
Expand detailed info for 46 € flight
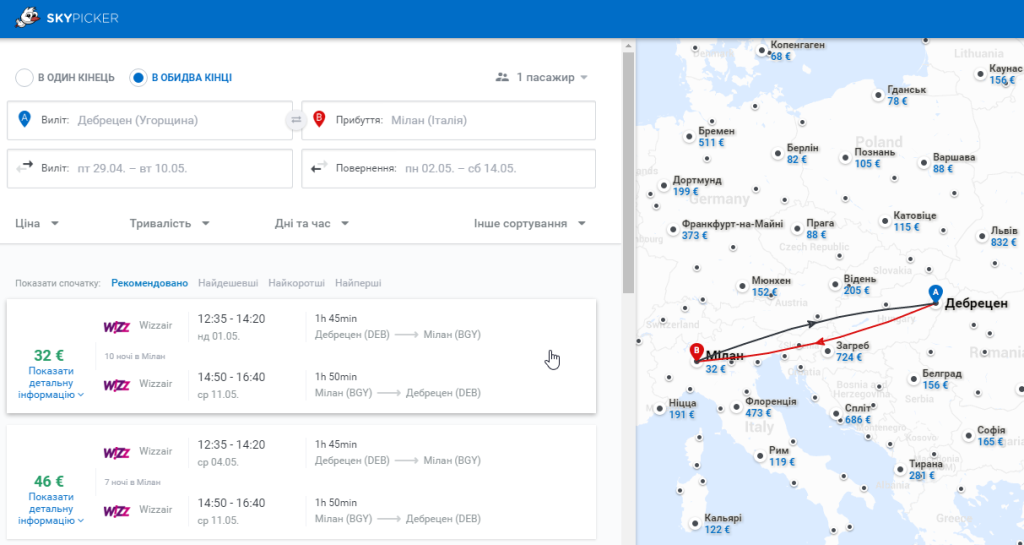click(51, 508)
